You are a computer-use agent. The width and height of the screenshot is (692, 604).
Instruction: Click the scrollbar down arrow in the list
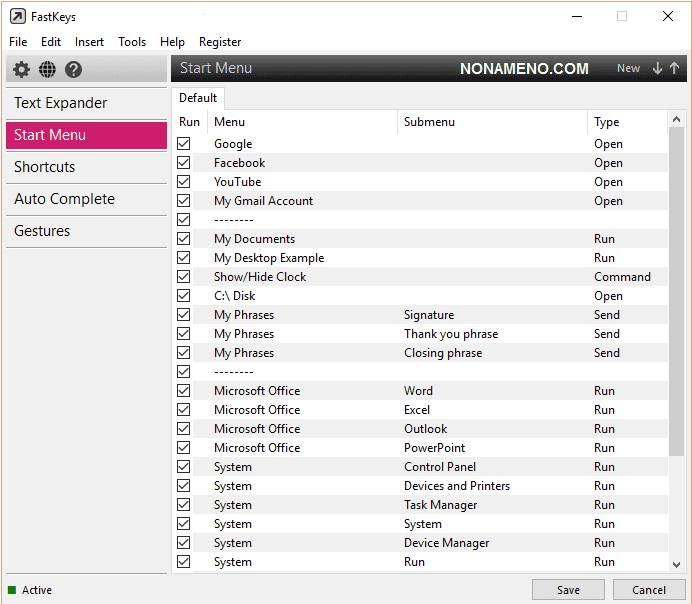point(676,563)
